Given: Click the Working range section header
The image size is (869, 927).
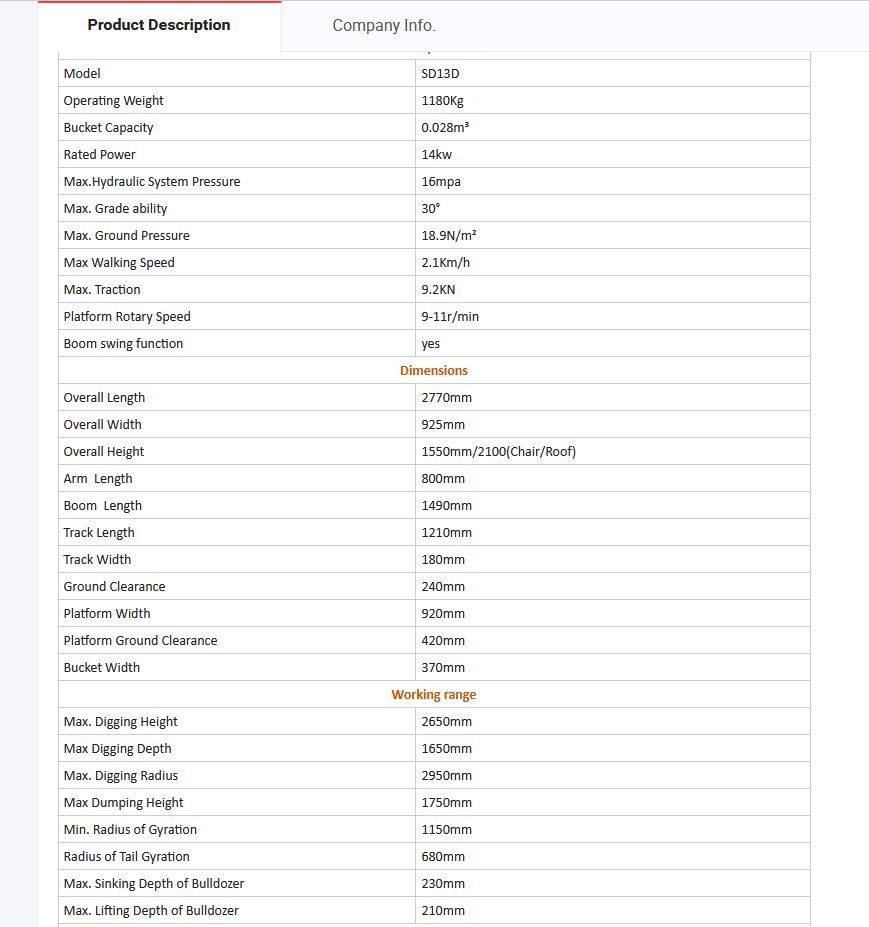Looking at the screenshot, I should (433, 694).
